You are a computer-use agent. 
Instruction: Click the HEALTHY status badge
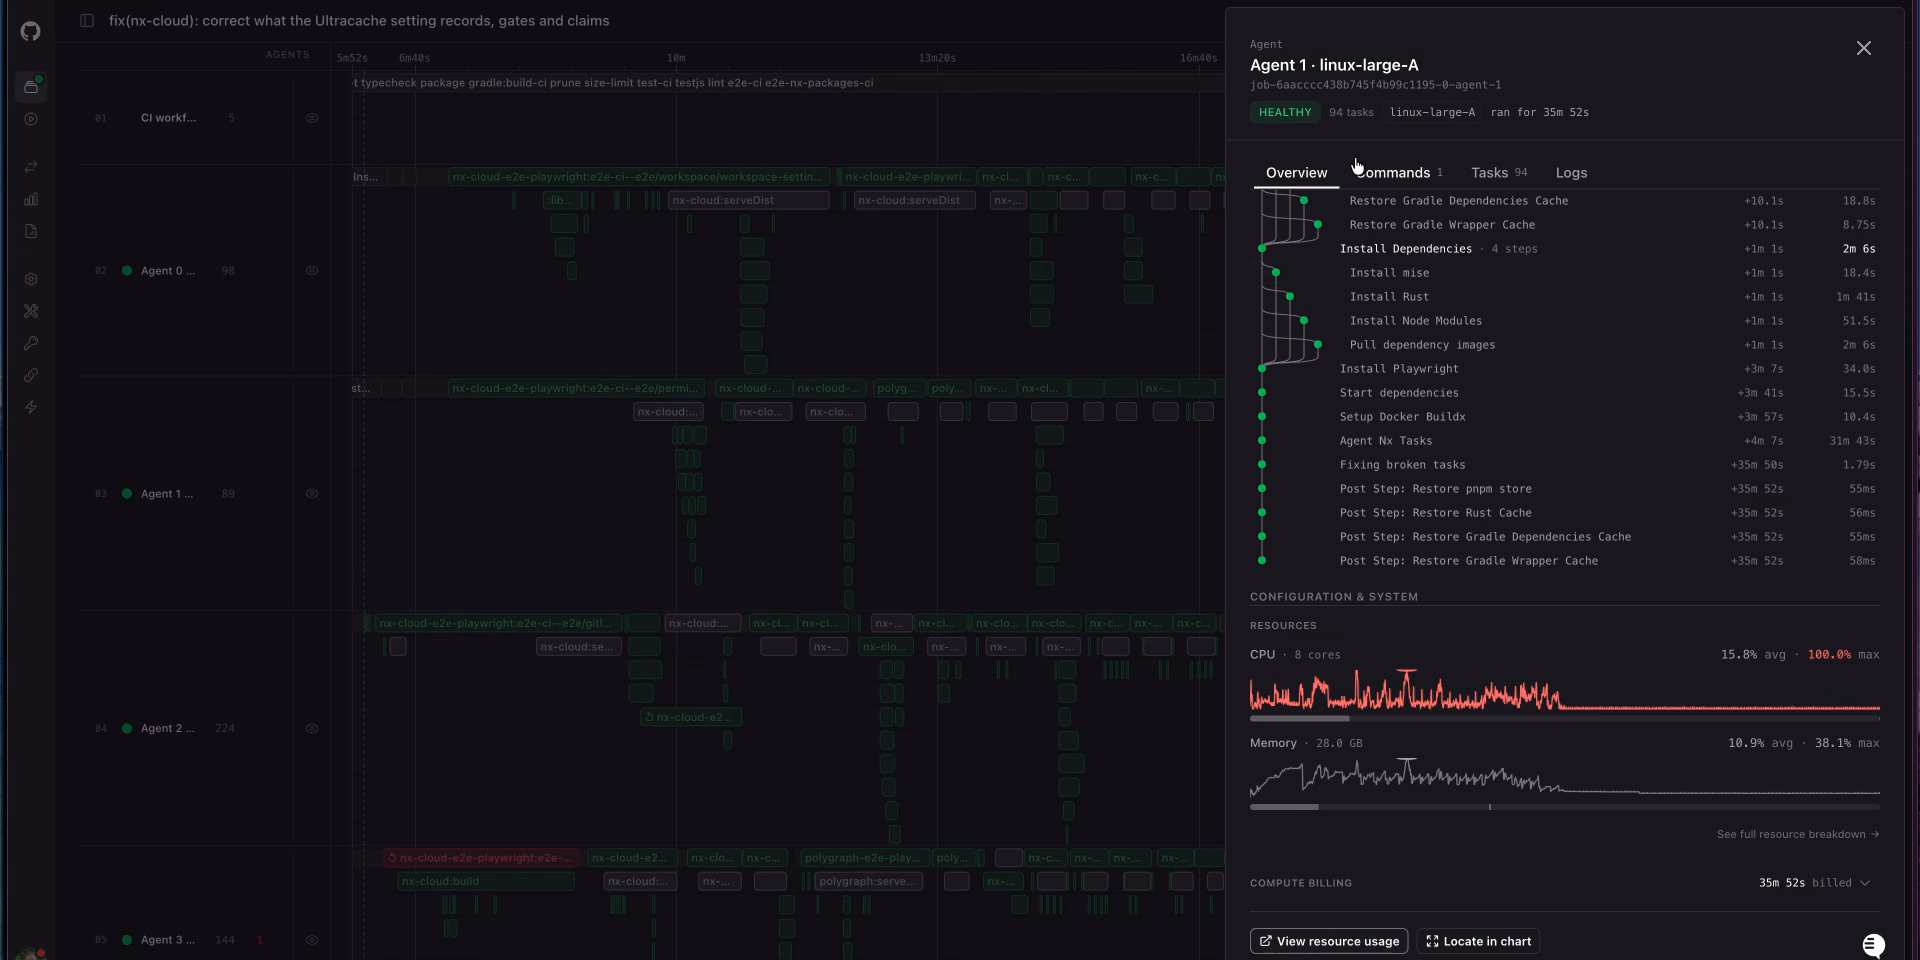pos(1285,112)
